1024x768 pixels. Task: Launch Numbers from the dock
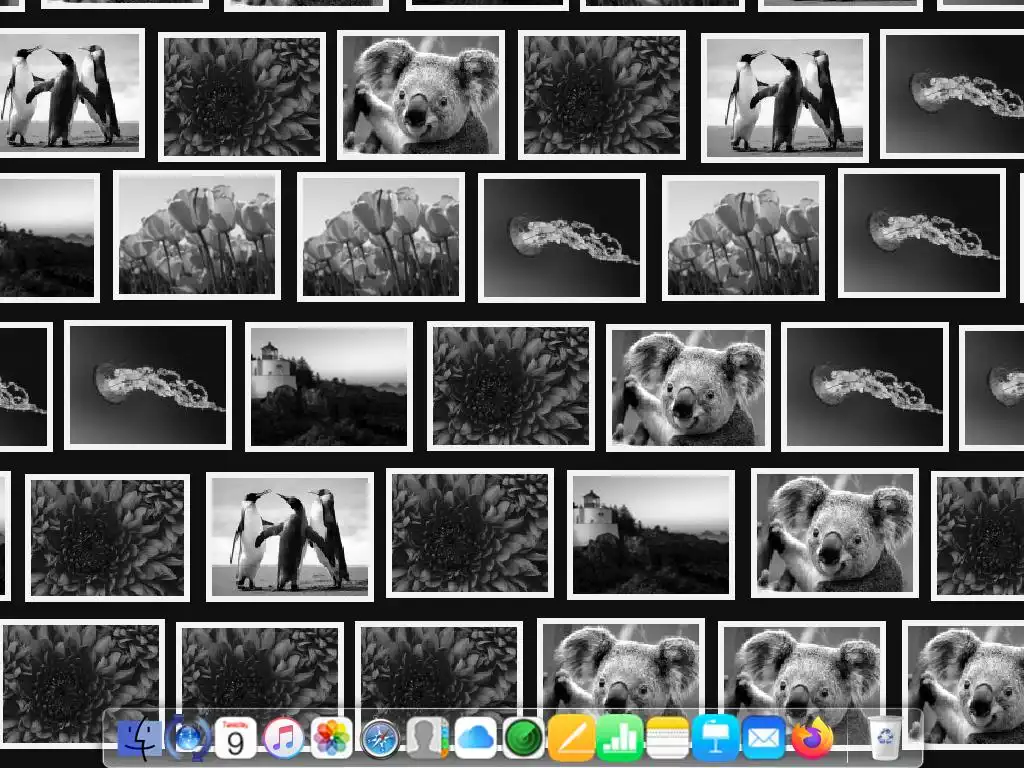click(x=619, y=739)
